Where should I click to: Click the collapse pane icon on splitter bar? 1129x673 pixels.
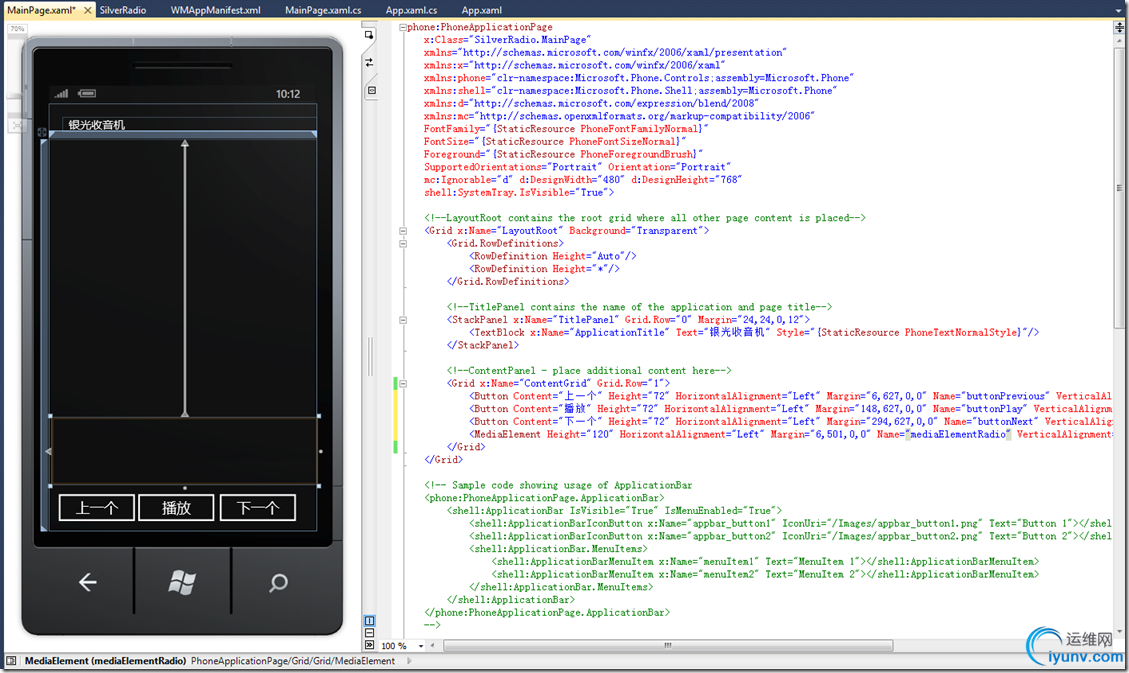tap(371, 90)
